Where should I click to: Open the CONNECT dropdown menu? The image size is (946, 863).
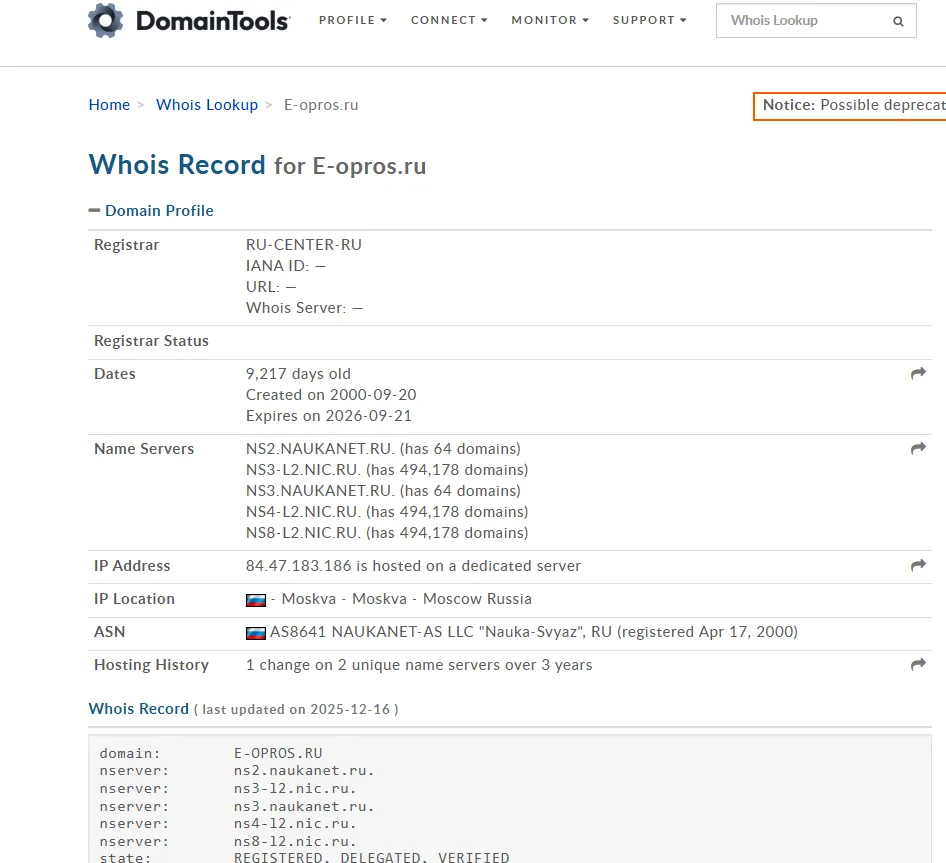click(x=449, y=21)
